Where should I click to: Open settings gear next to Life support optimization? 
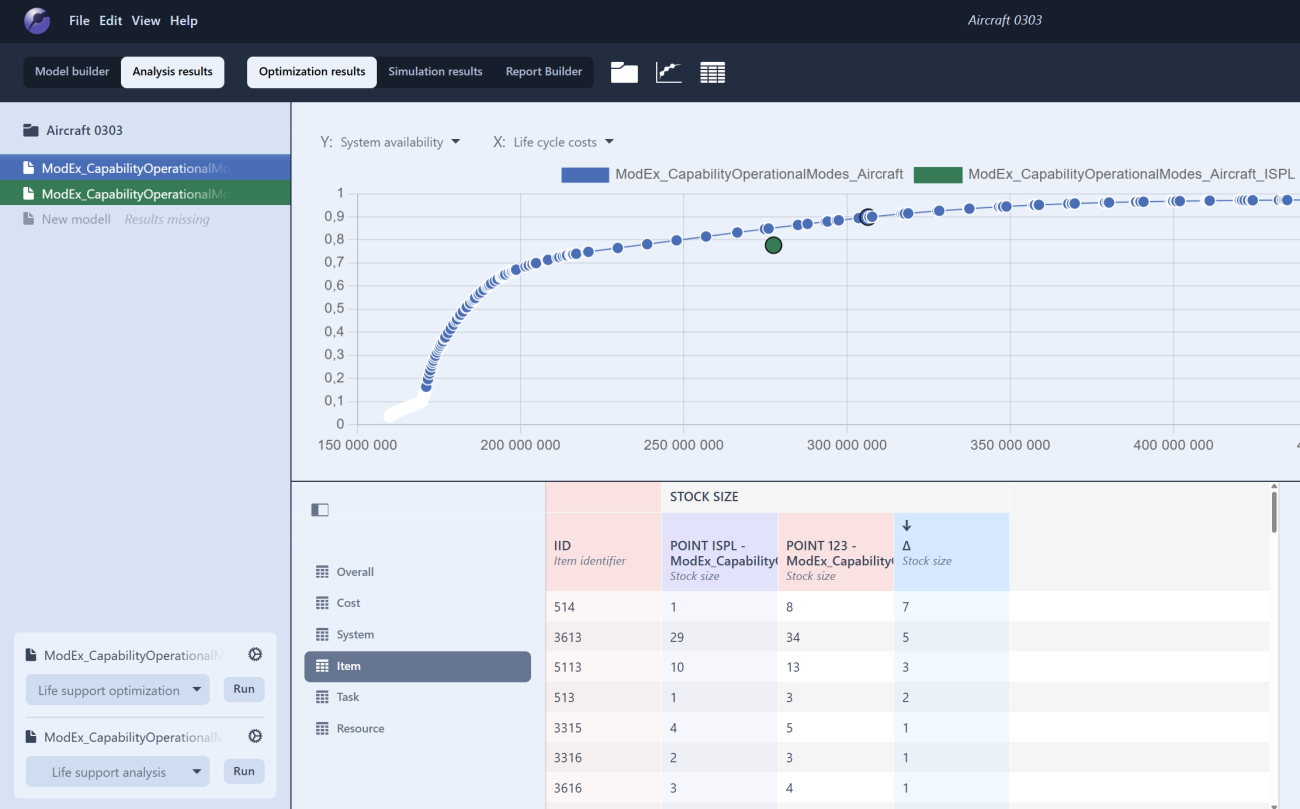click(255, 654)
